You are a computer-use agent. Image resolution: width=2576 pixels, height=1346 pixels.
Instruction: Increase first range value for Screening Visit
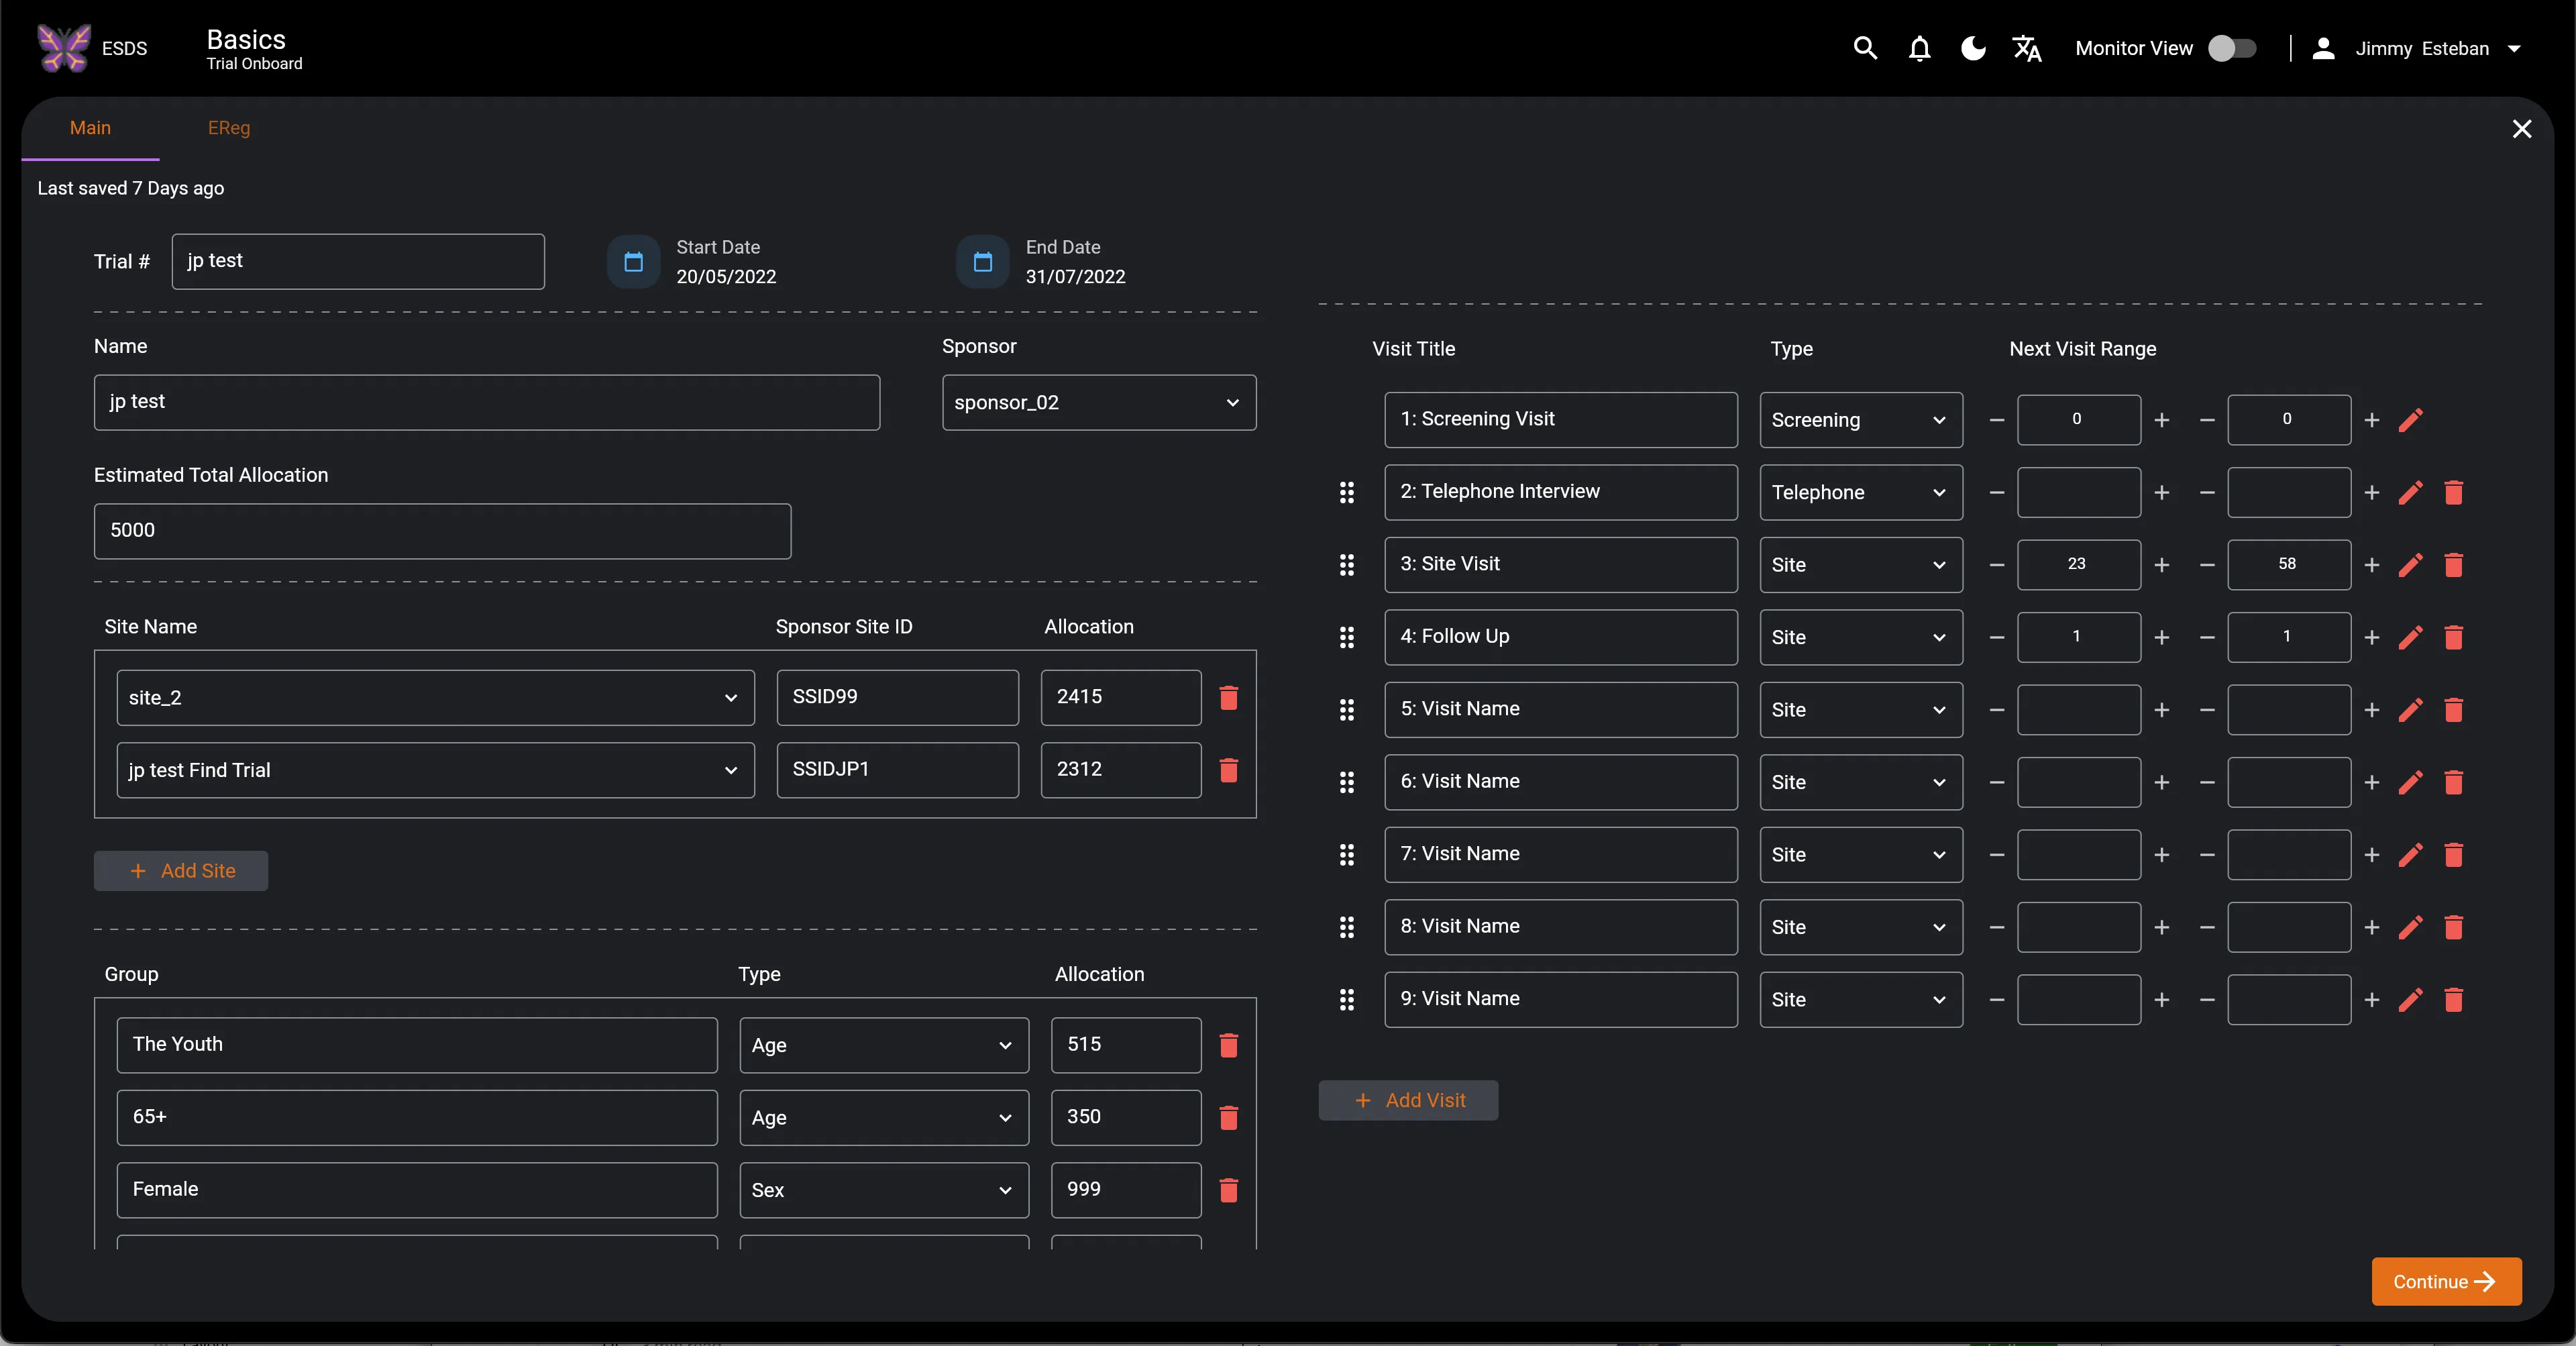click(x=2162, y=420)
